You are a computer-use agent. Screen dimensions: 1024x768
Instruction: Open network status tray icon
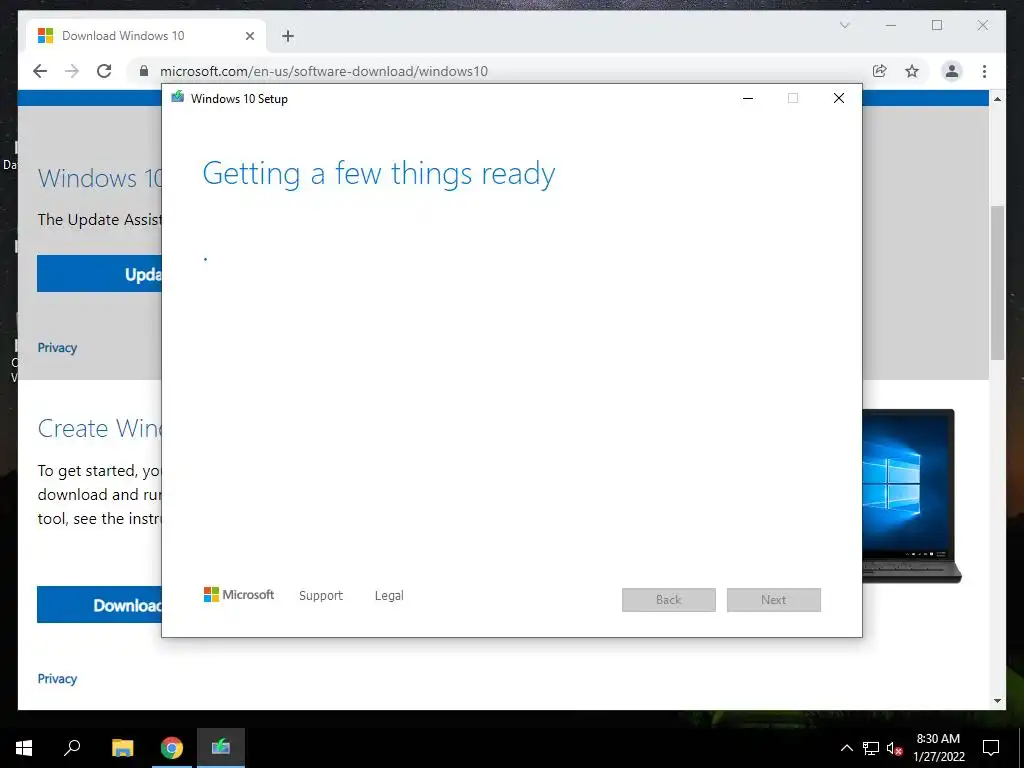871,748
